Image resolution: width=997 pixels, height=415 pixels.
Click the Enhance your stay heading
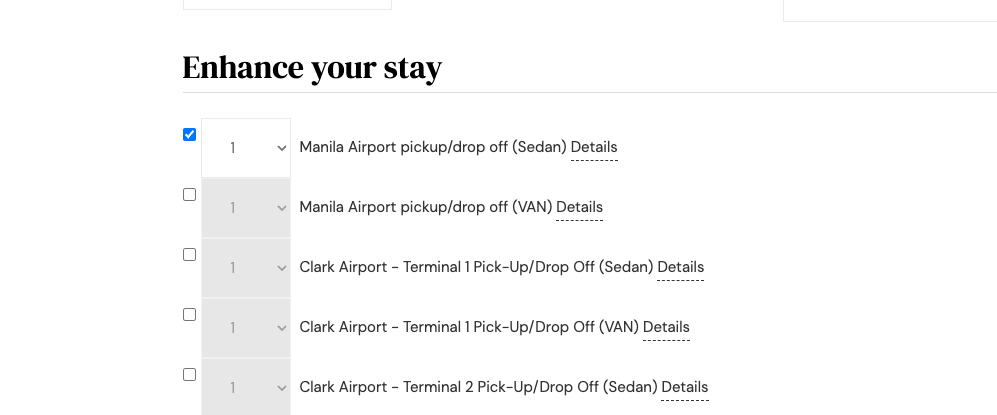click(312, 68)
